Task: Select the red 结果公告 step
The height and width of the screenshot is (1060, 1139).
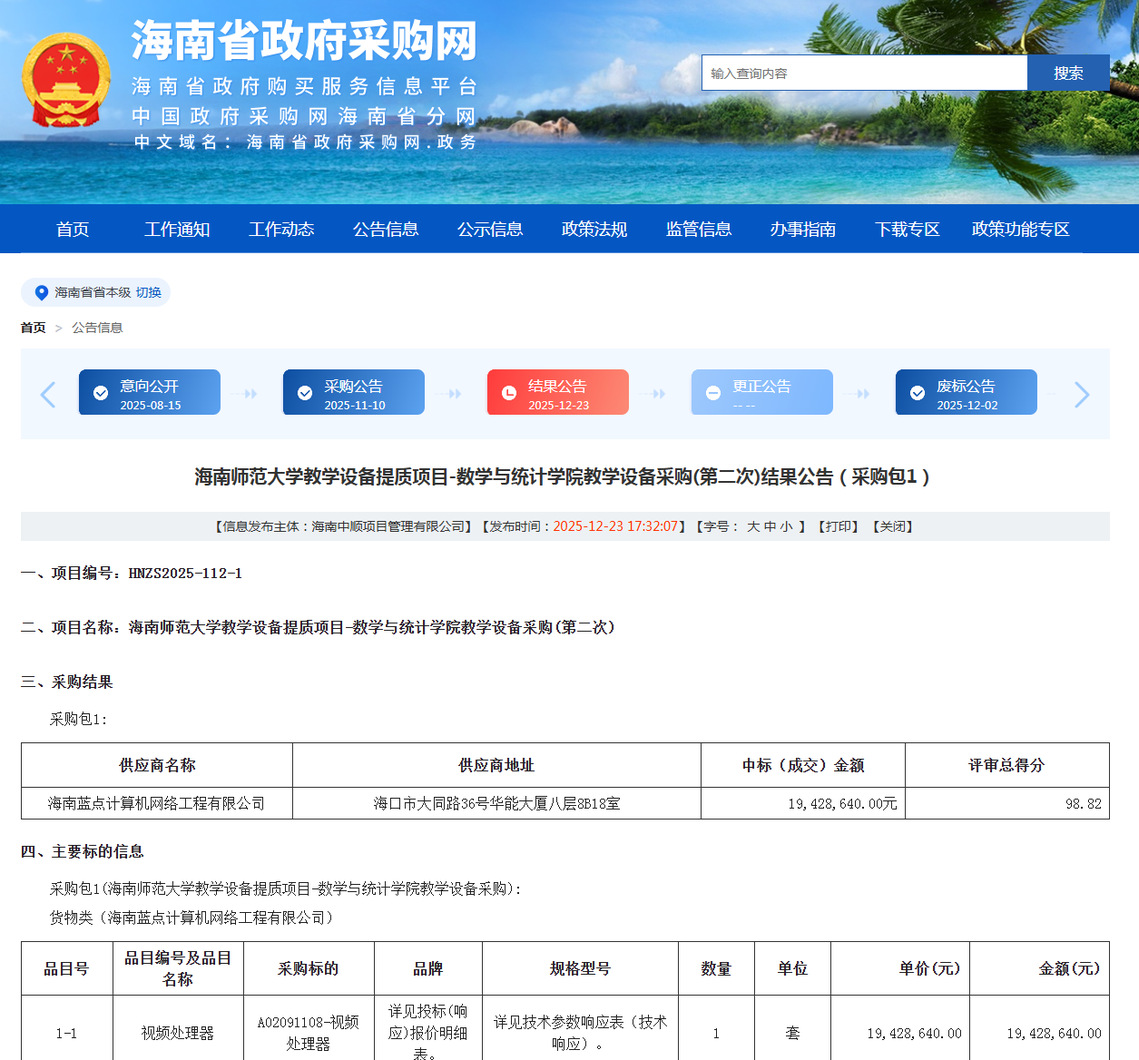Action: (x=557, y=393)
